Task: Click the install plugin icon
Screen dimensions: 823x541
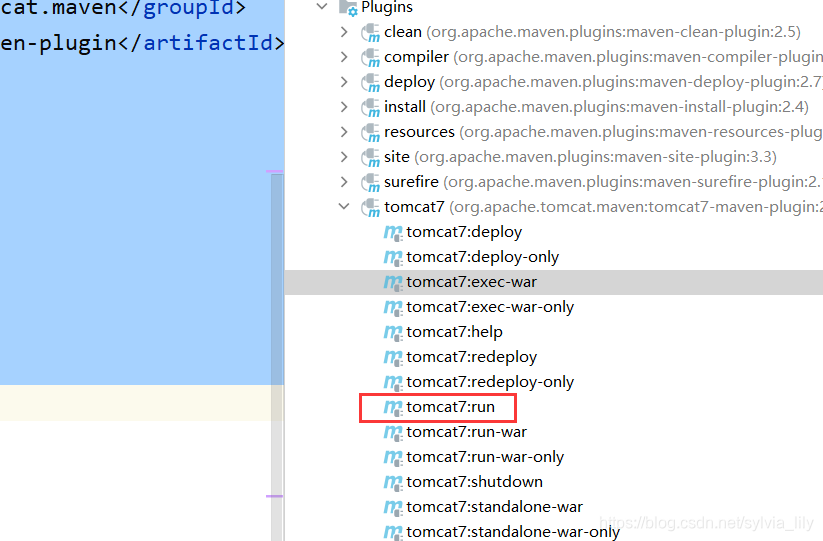Action: click(x=371, y=108)
